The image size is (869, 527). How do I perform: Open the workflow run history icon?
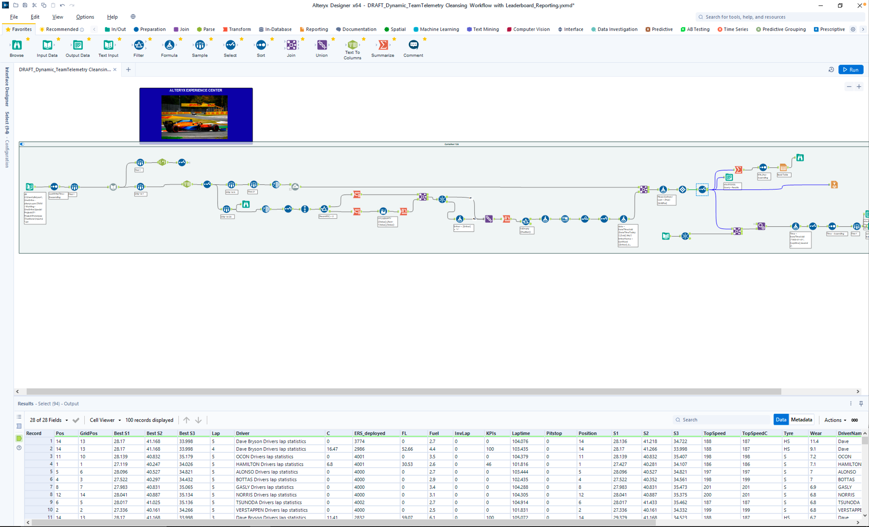[831, 70]
